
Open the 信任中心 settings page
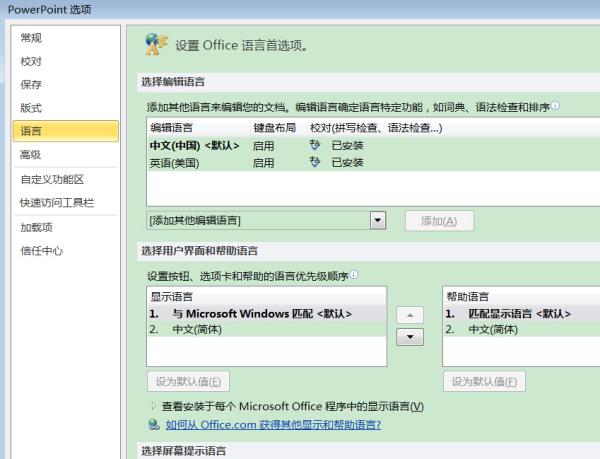42,251
